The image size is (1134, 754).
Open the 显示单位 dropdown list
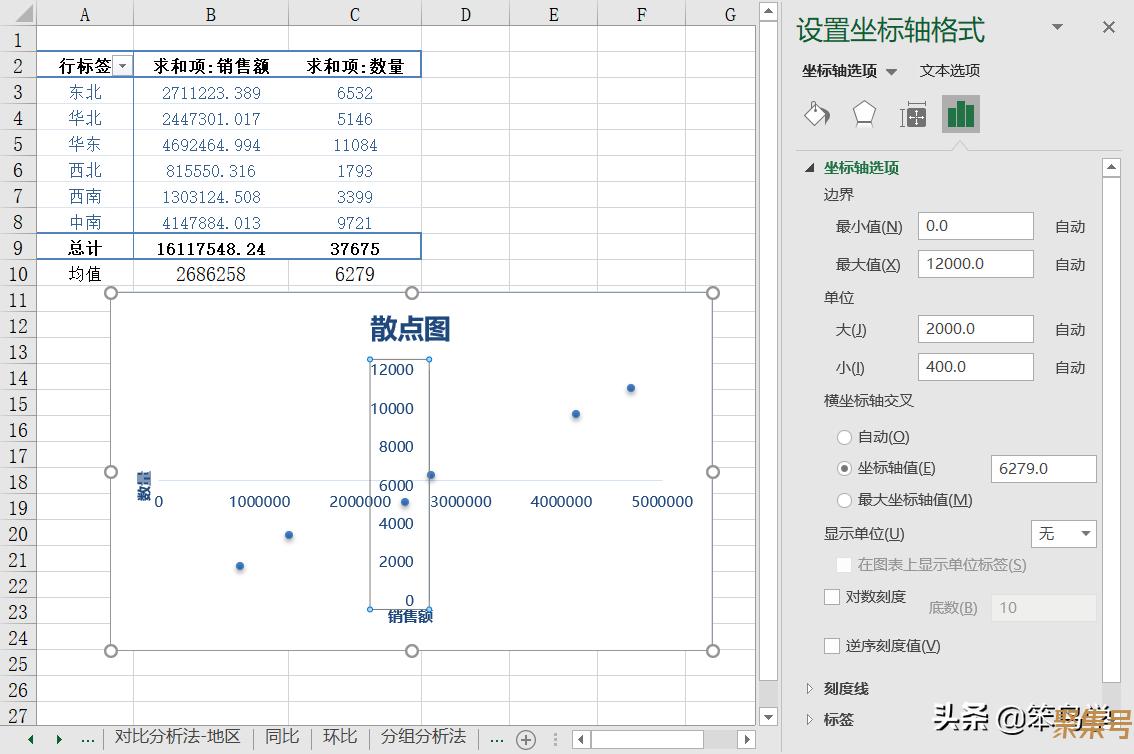click(x=1063, y=534)
